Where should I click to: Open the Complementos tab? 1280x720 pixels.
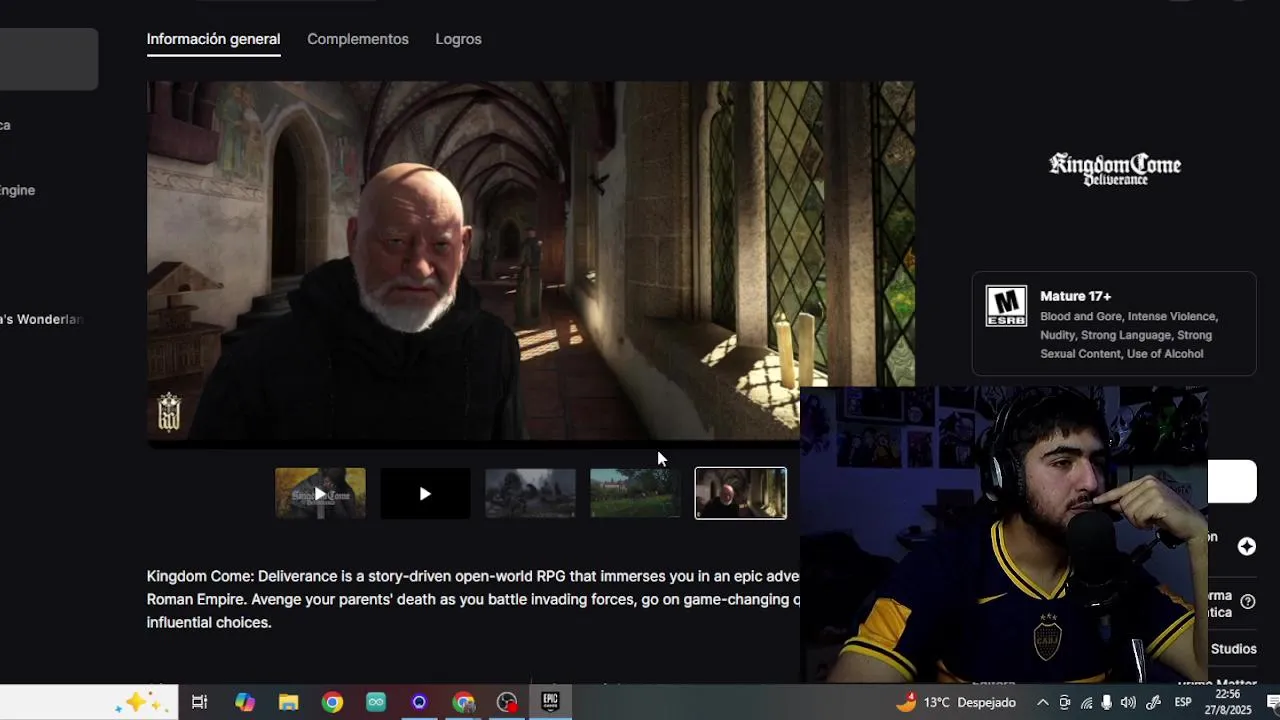358,39
